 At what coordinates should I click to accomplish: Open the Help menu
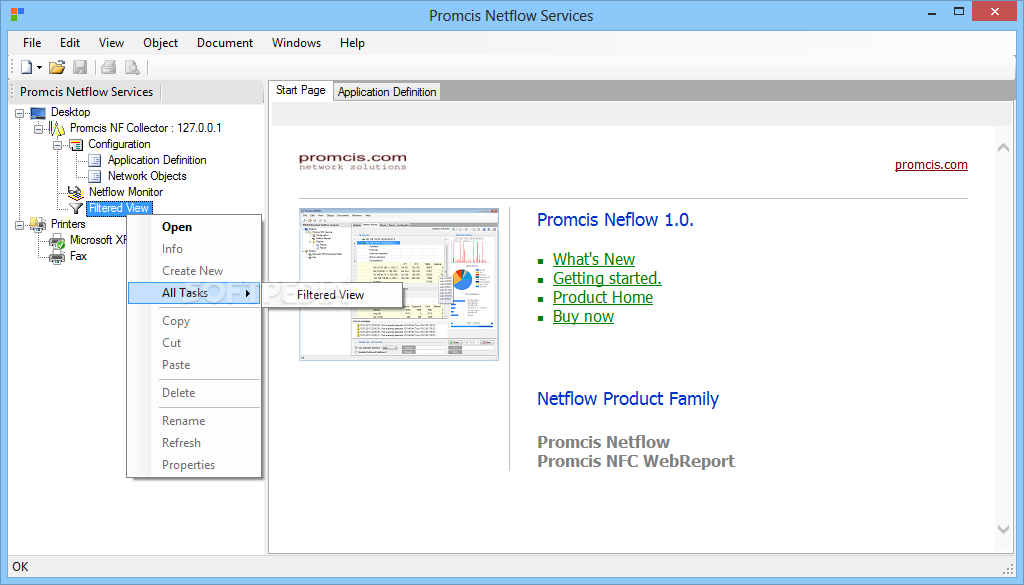point(352,42)
